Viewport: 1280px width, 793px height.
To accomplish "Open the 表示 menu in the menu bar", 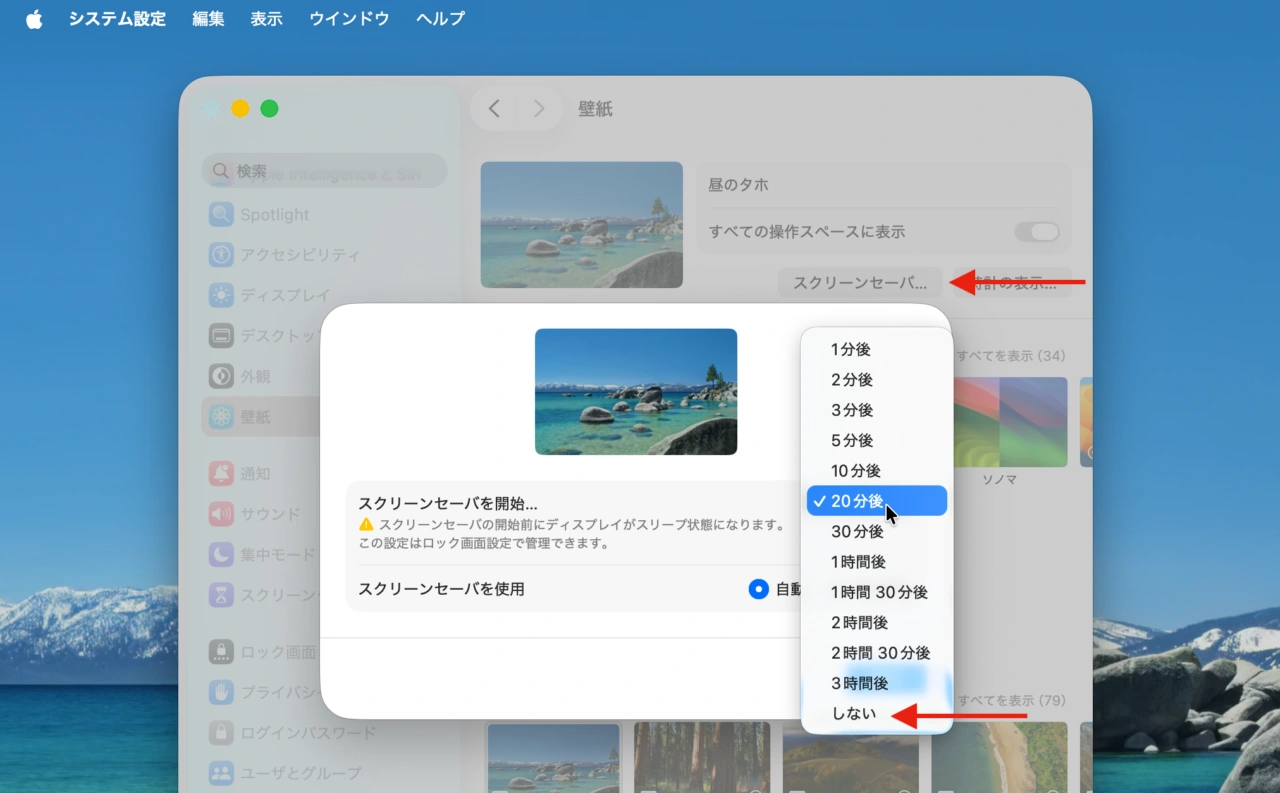I will pyautogui.click(x=266, y=19).
